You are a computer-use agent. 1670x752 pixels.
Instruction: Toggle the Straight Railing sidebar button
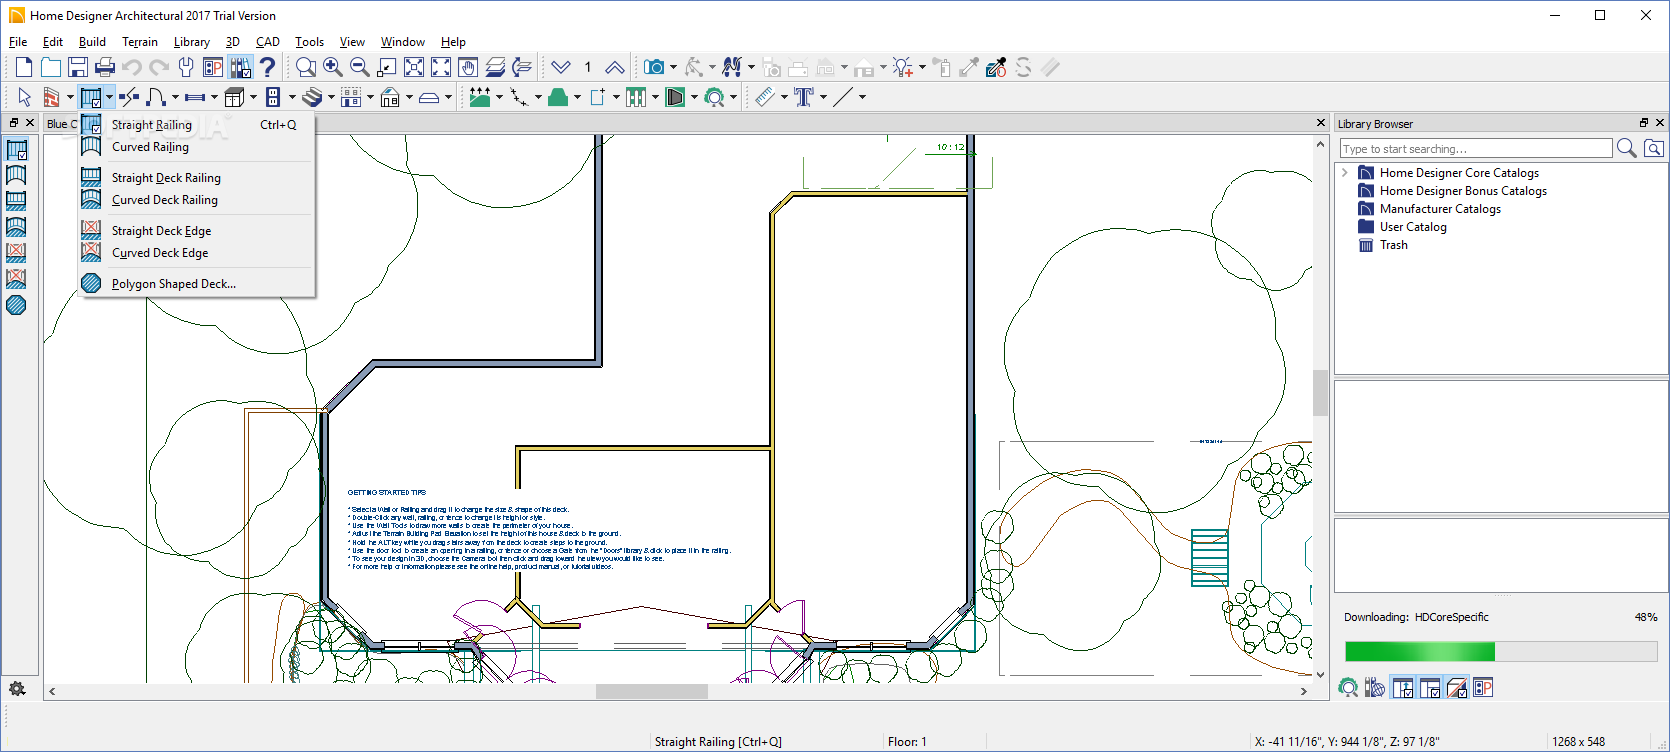tap(16, 150)
